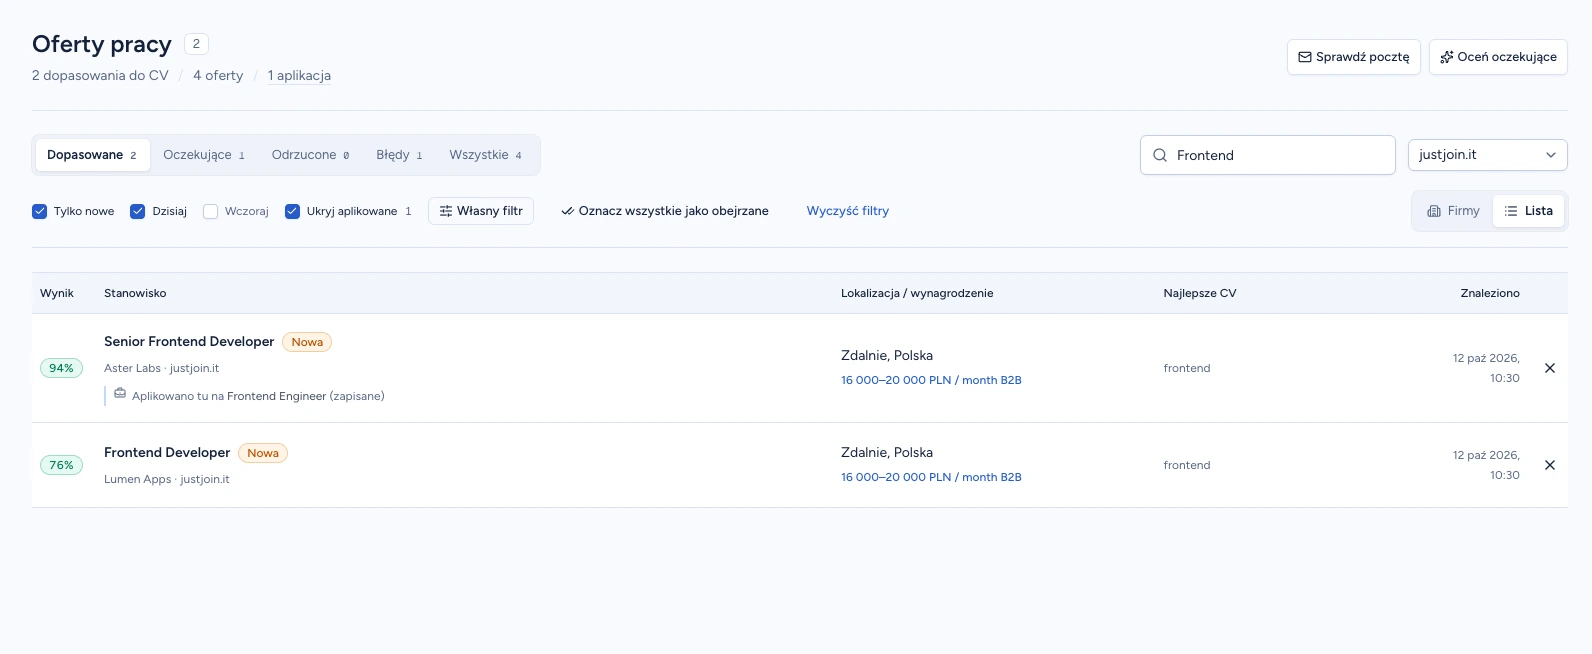Viewport: 1592px width, 654px height.
Task: Show the Wszystkie tab
Action: [485, 155]
